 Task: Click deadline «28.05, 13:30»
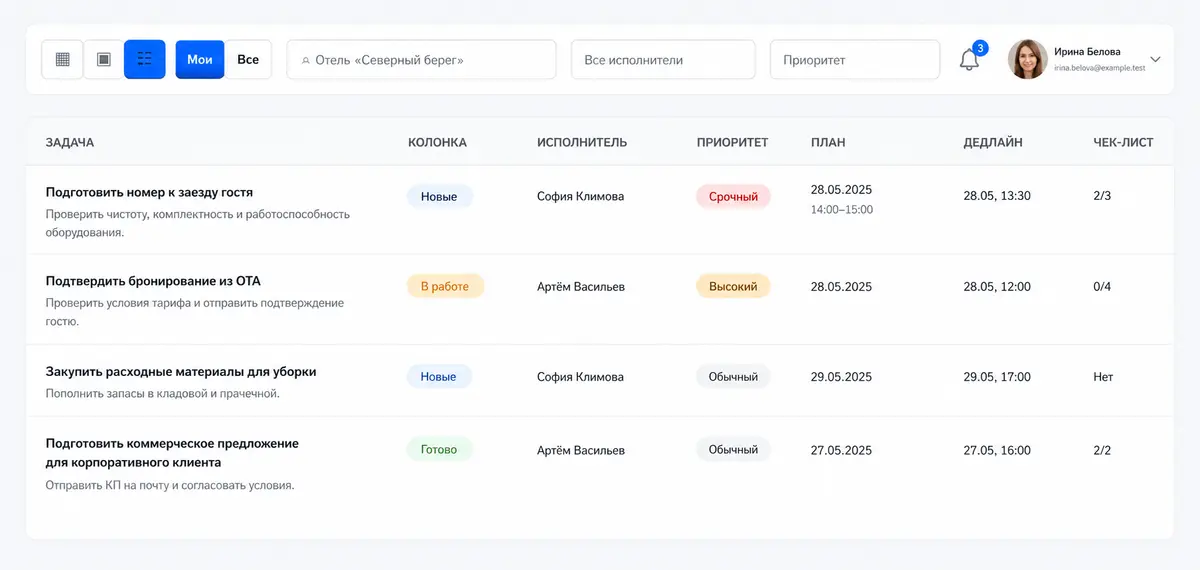coord(997,196)
